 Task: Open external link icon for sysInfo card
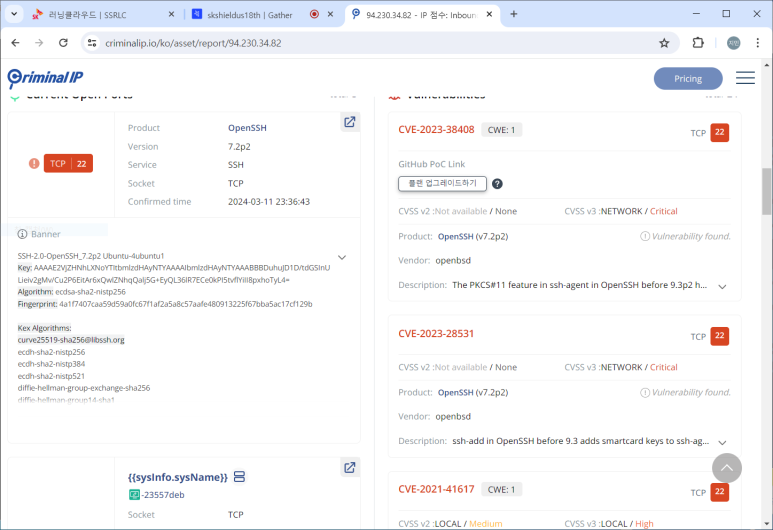pos(350,467)
